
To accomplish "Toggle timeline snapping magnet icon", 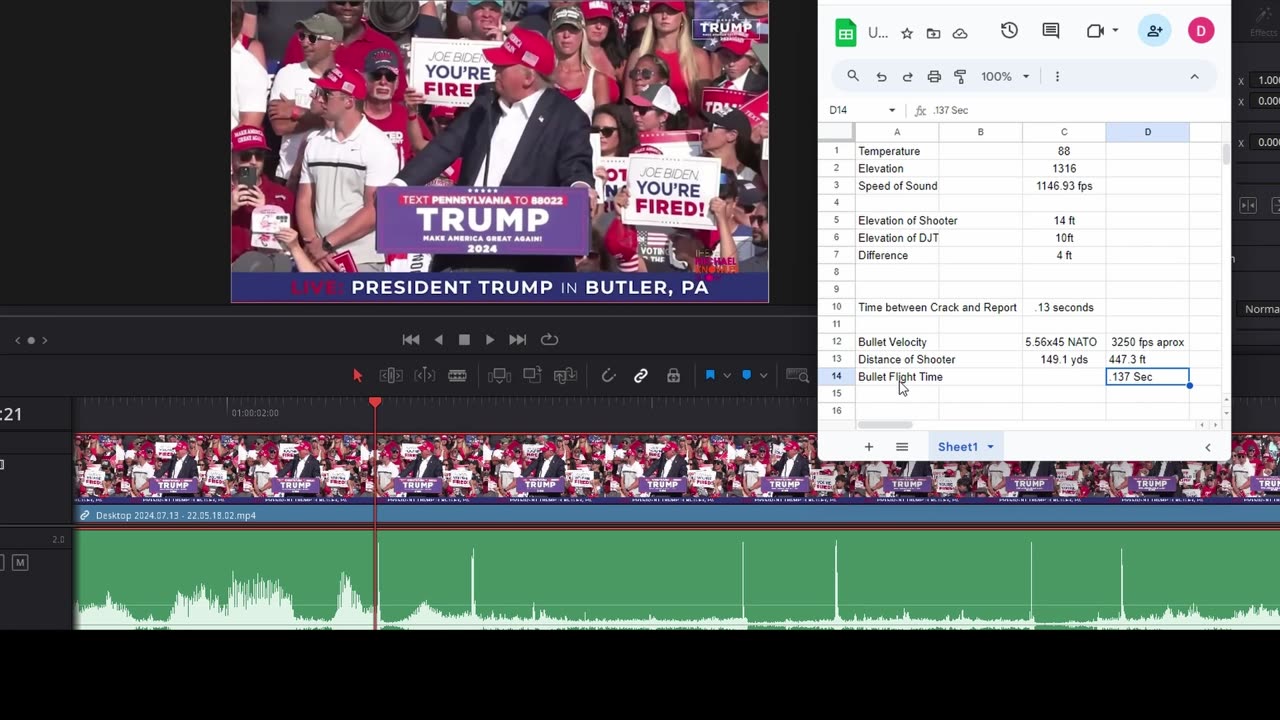I will [x=608, y=376].
